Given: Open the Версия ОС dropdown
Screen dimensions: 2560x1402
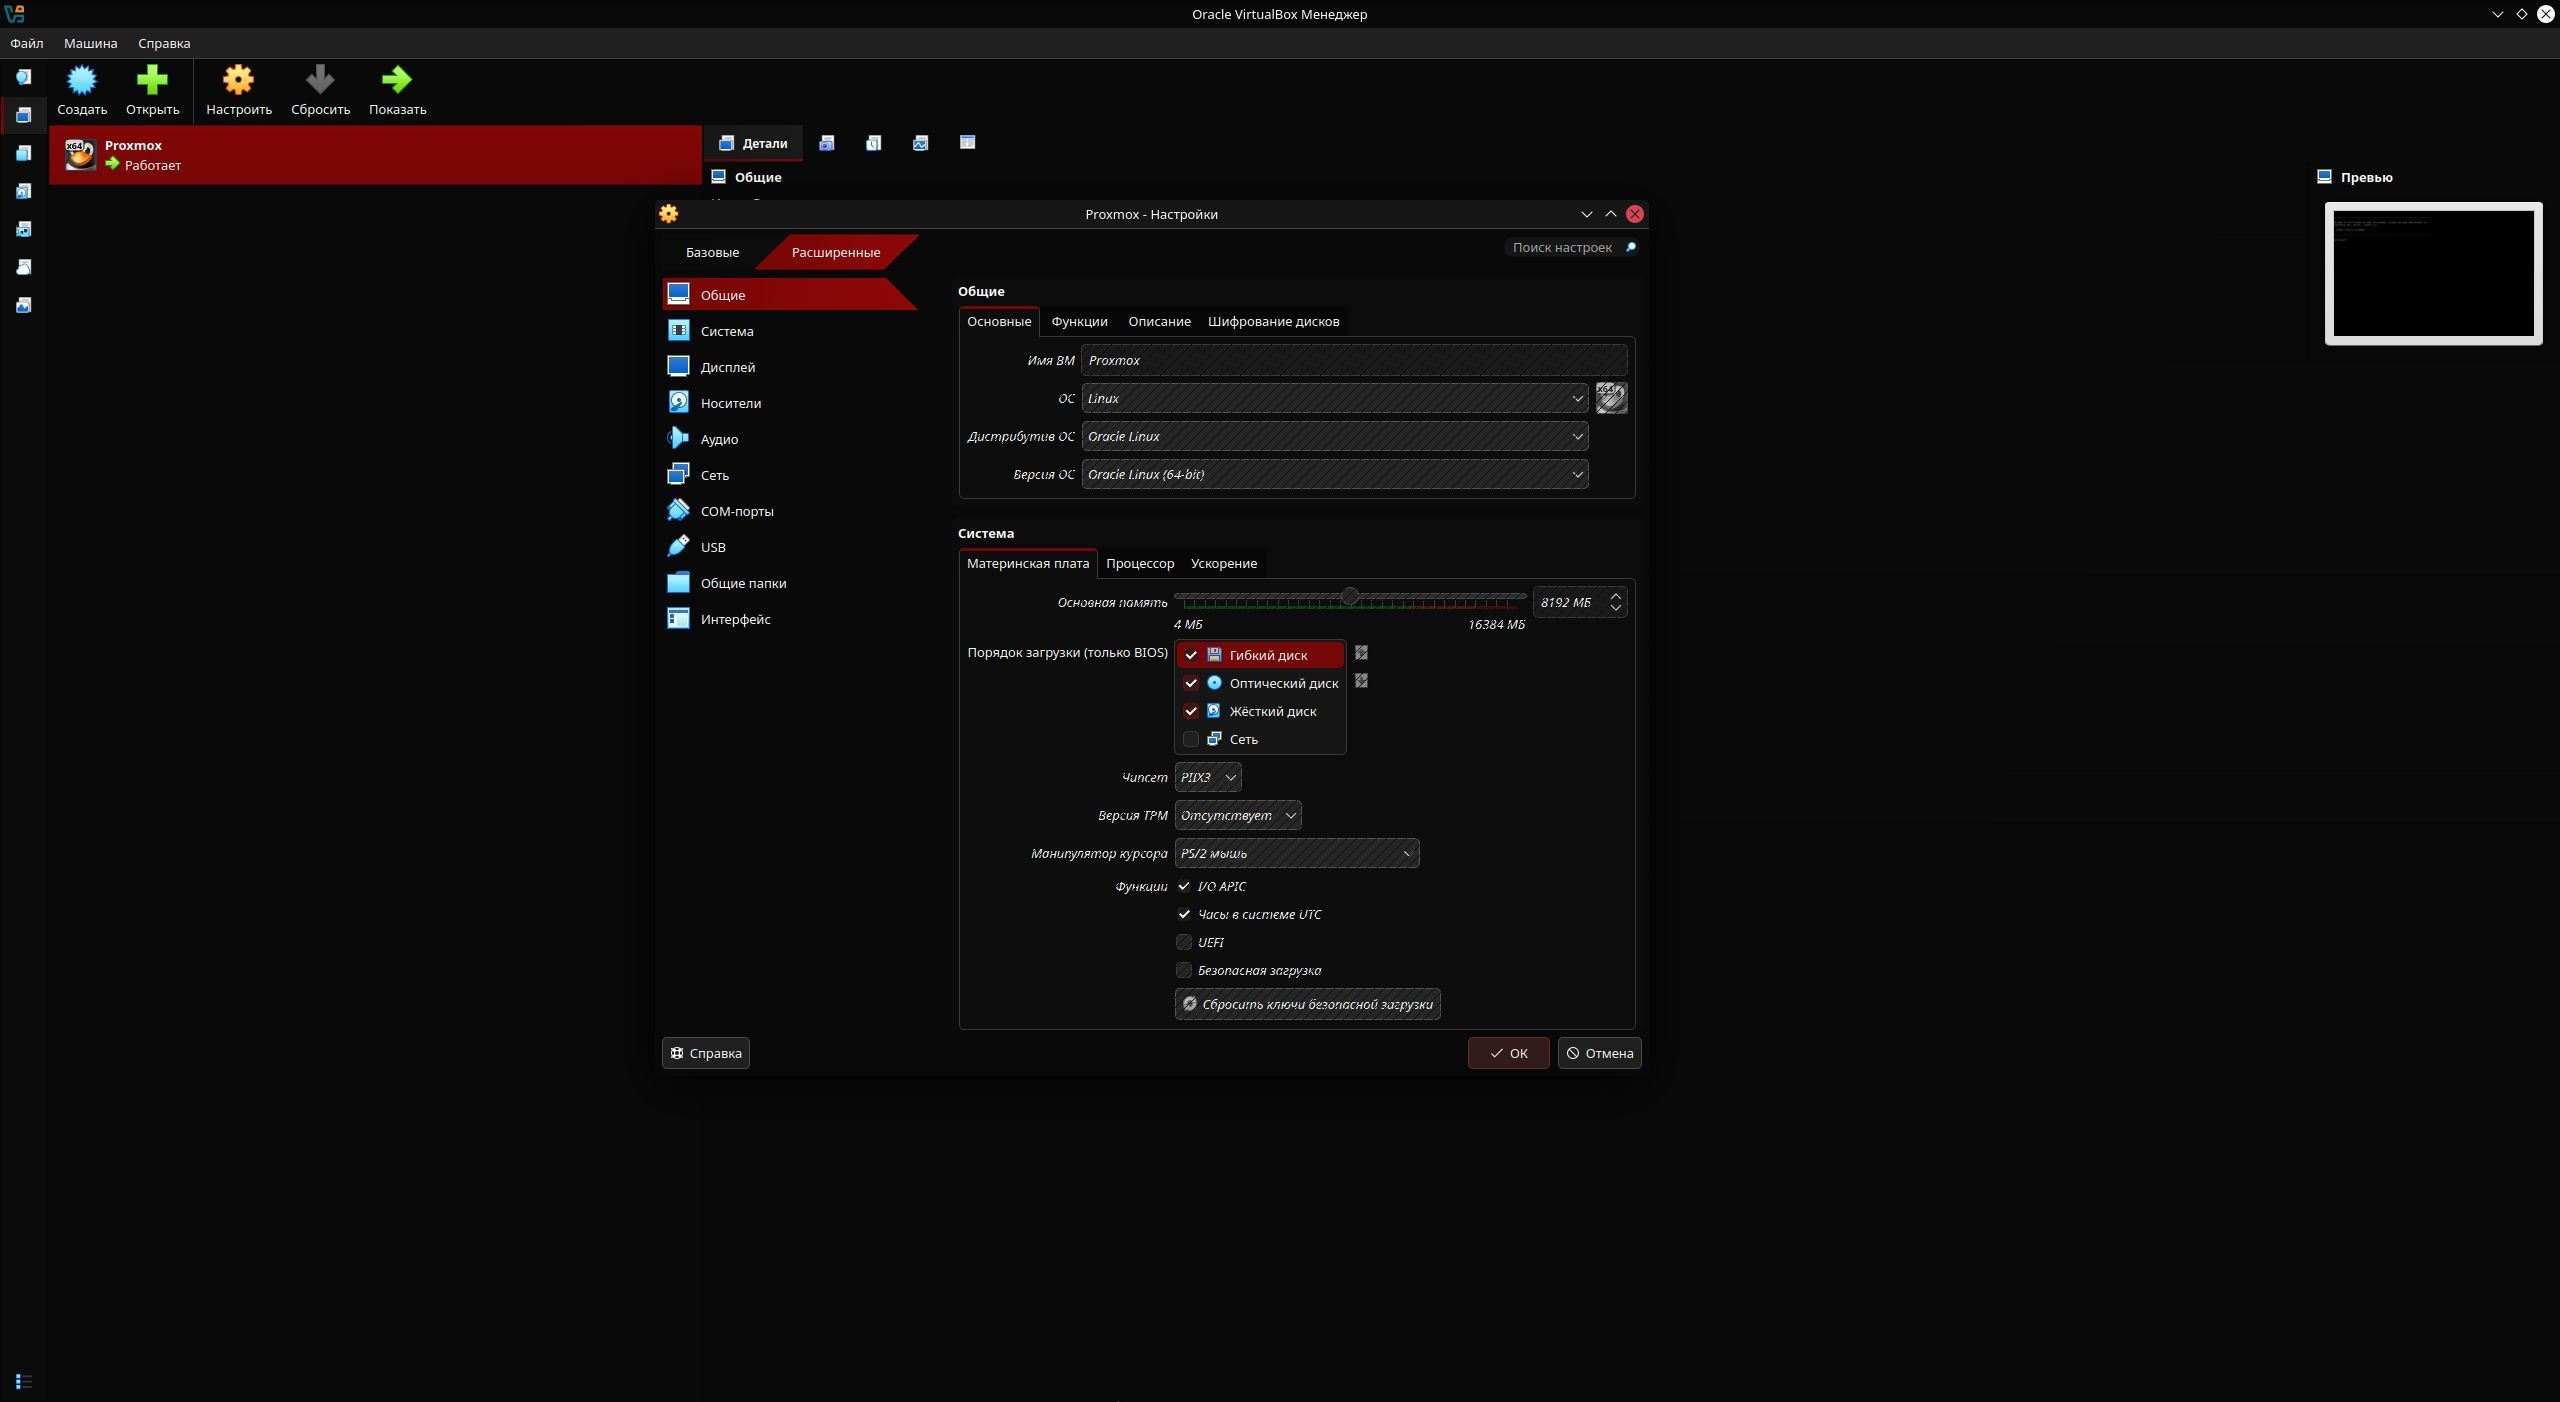Looking at the screenshot, I should point(1335,474).
